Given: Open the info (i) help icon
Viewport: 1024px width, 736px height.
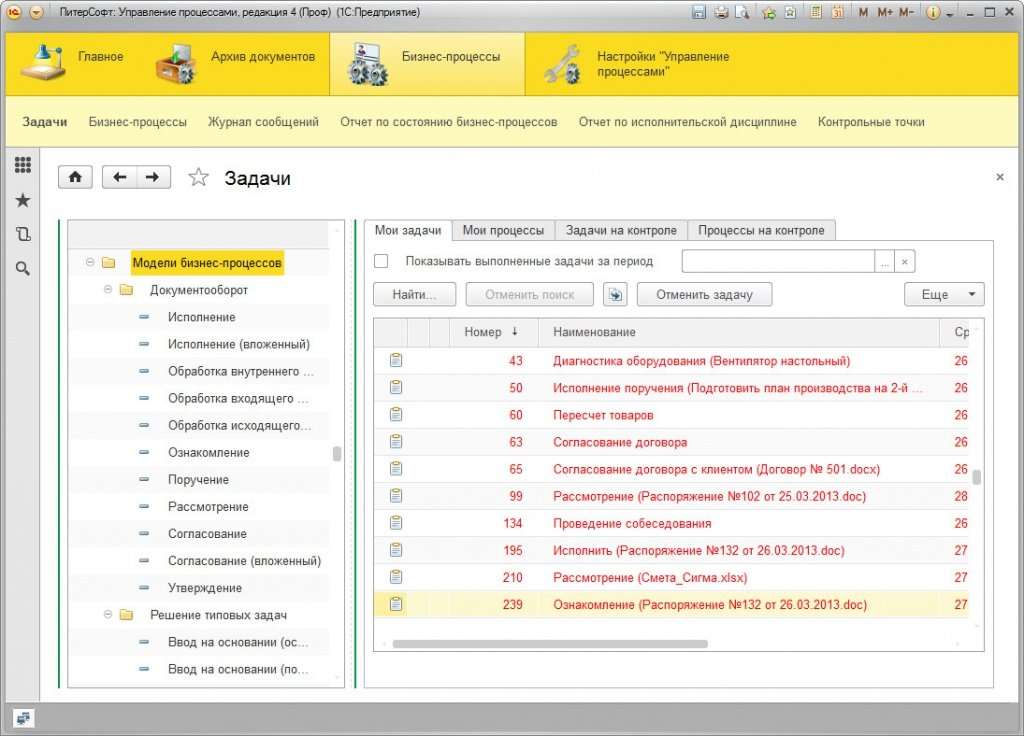Looking at the screenshot, I should [x=933, y=12].
